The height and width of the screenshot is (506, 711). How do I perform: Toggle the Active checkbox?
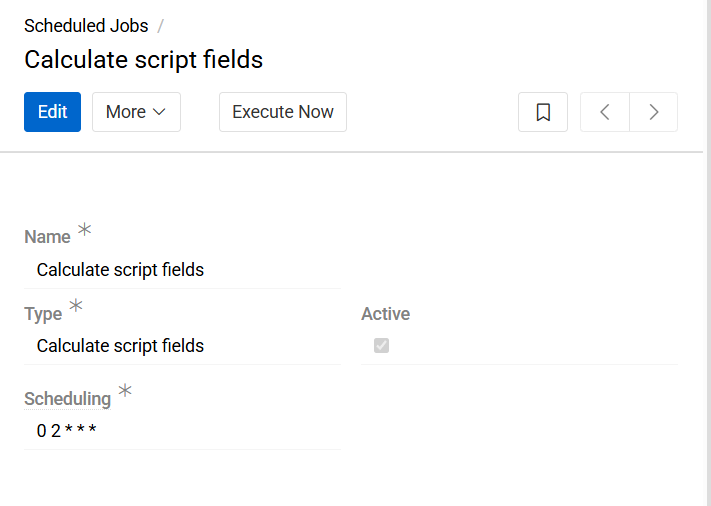click(381, 346)
